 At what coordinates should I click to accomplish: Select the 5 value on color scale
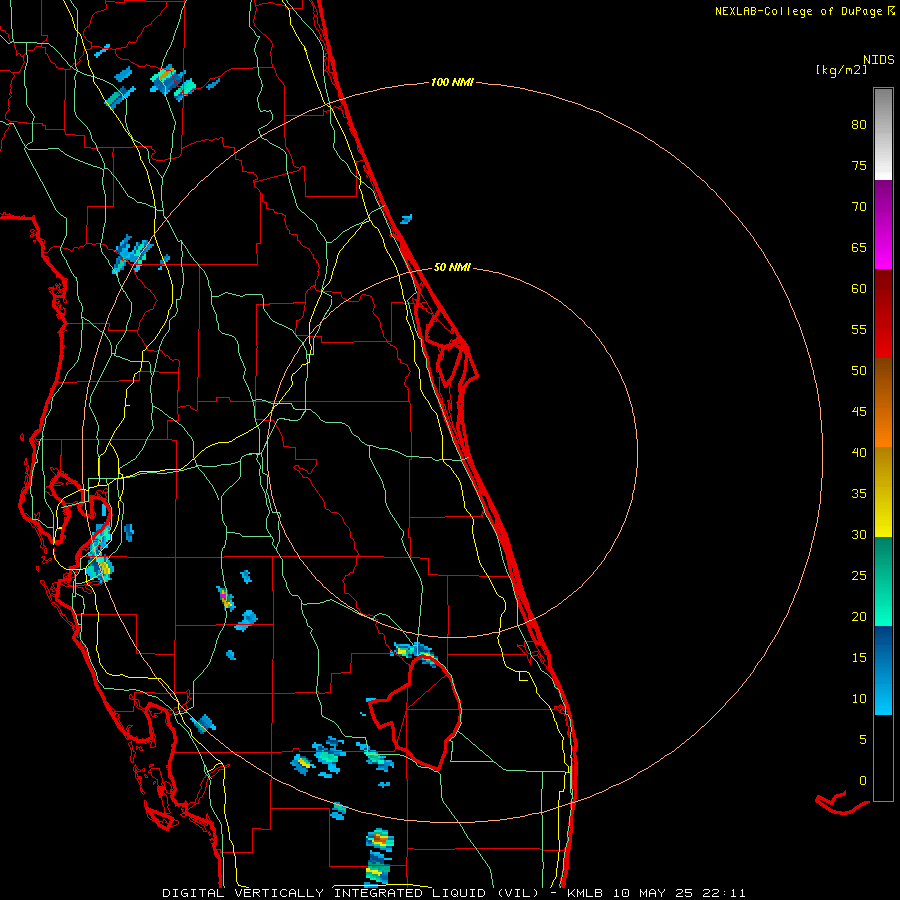coord(863,740)
